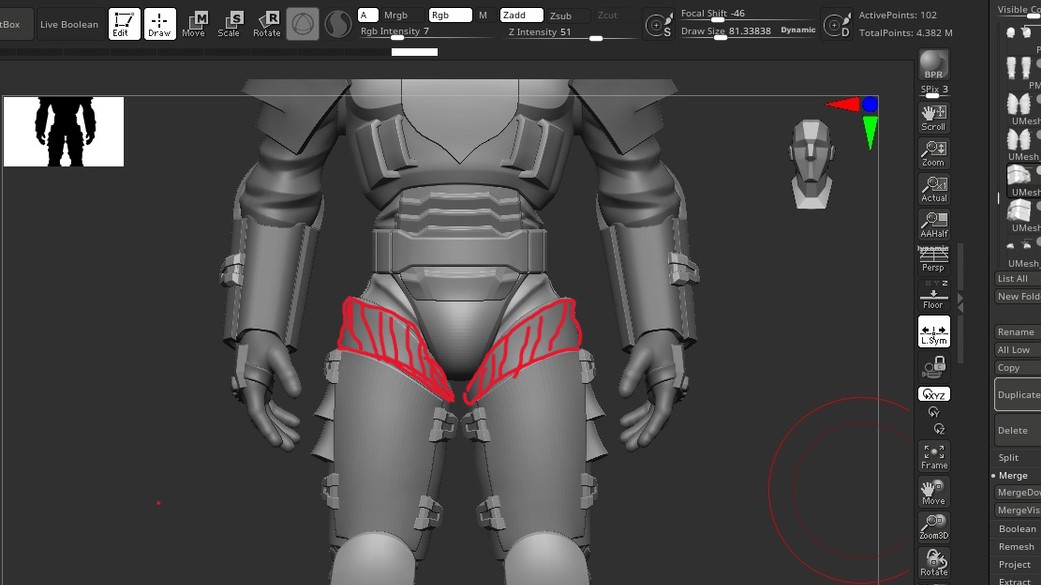This screenshot has height=585, width=1041.
Task: Click the Z-axis rotation icon
Action: [x=939, y=429]
